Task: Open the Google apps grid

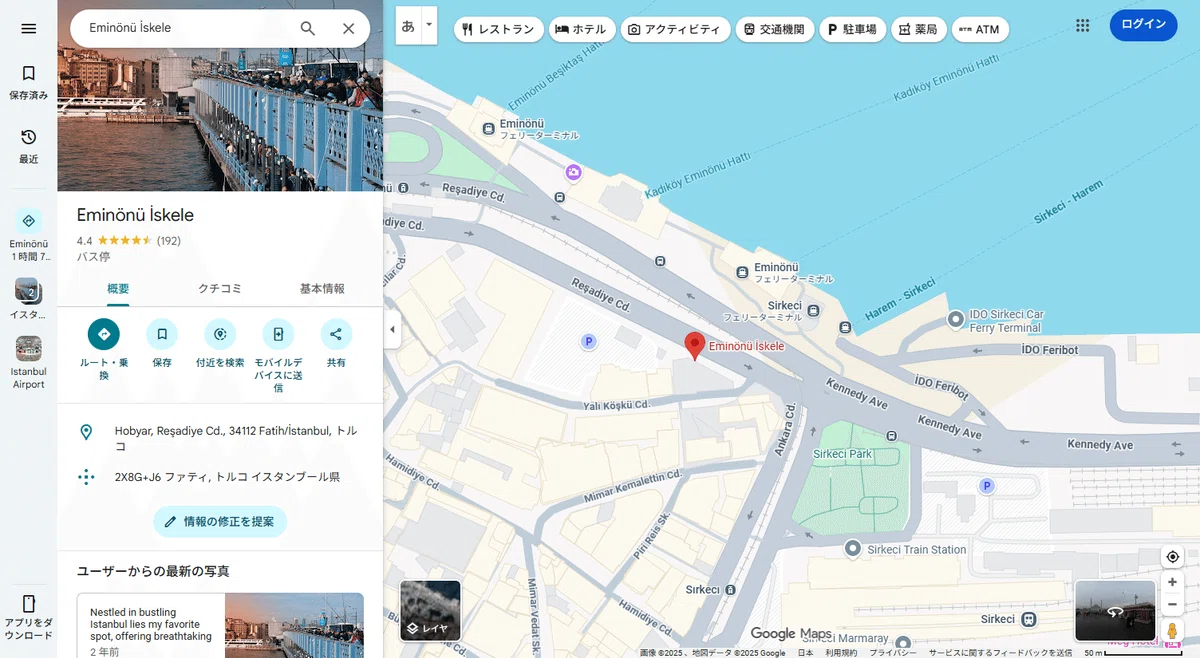Action: click(1082, 26)
